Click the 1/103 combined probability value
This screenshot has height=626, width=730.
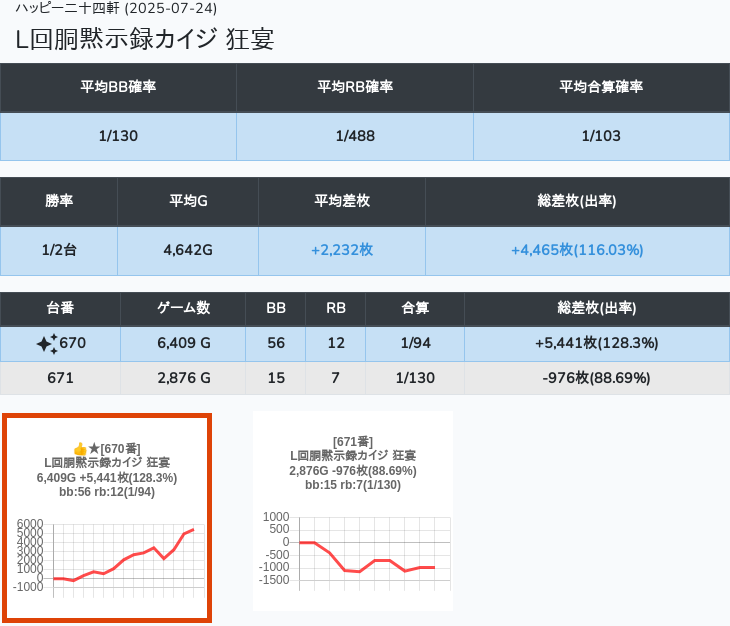coord(601,136)
